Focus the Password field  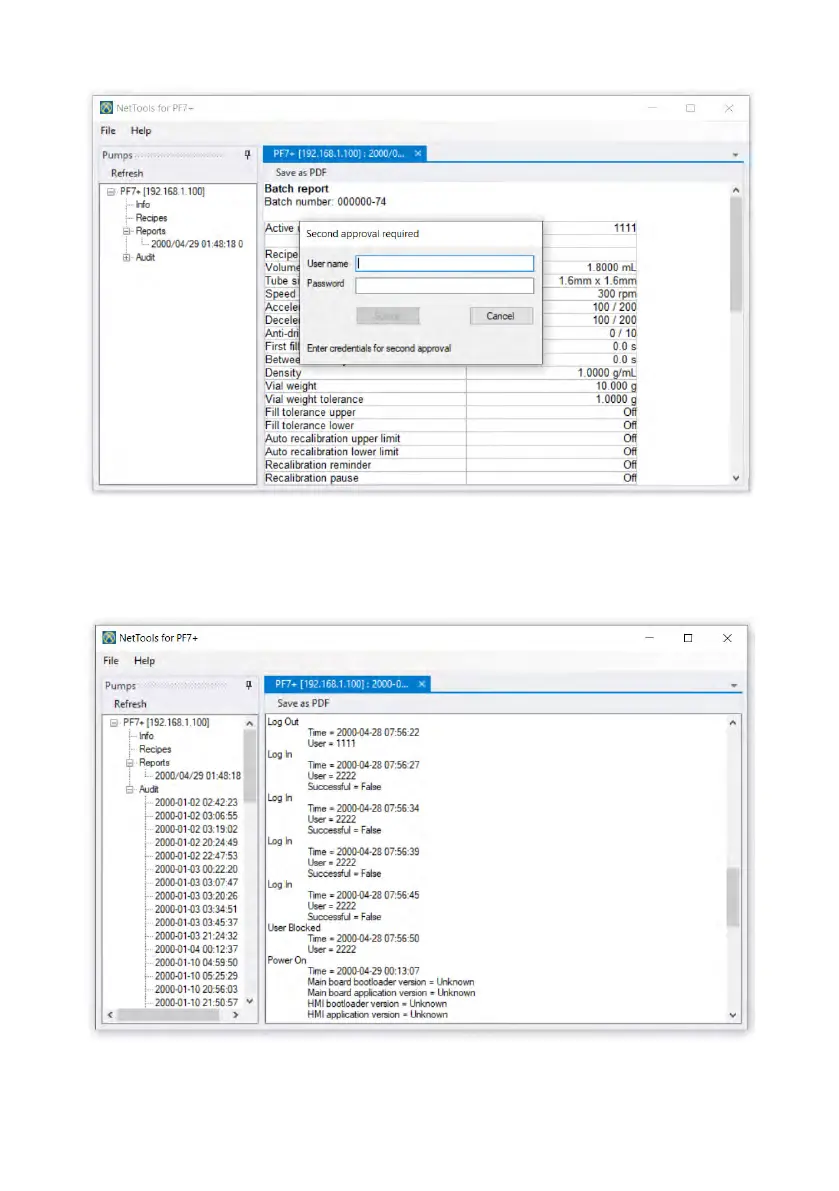point(445,286)
